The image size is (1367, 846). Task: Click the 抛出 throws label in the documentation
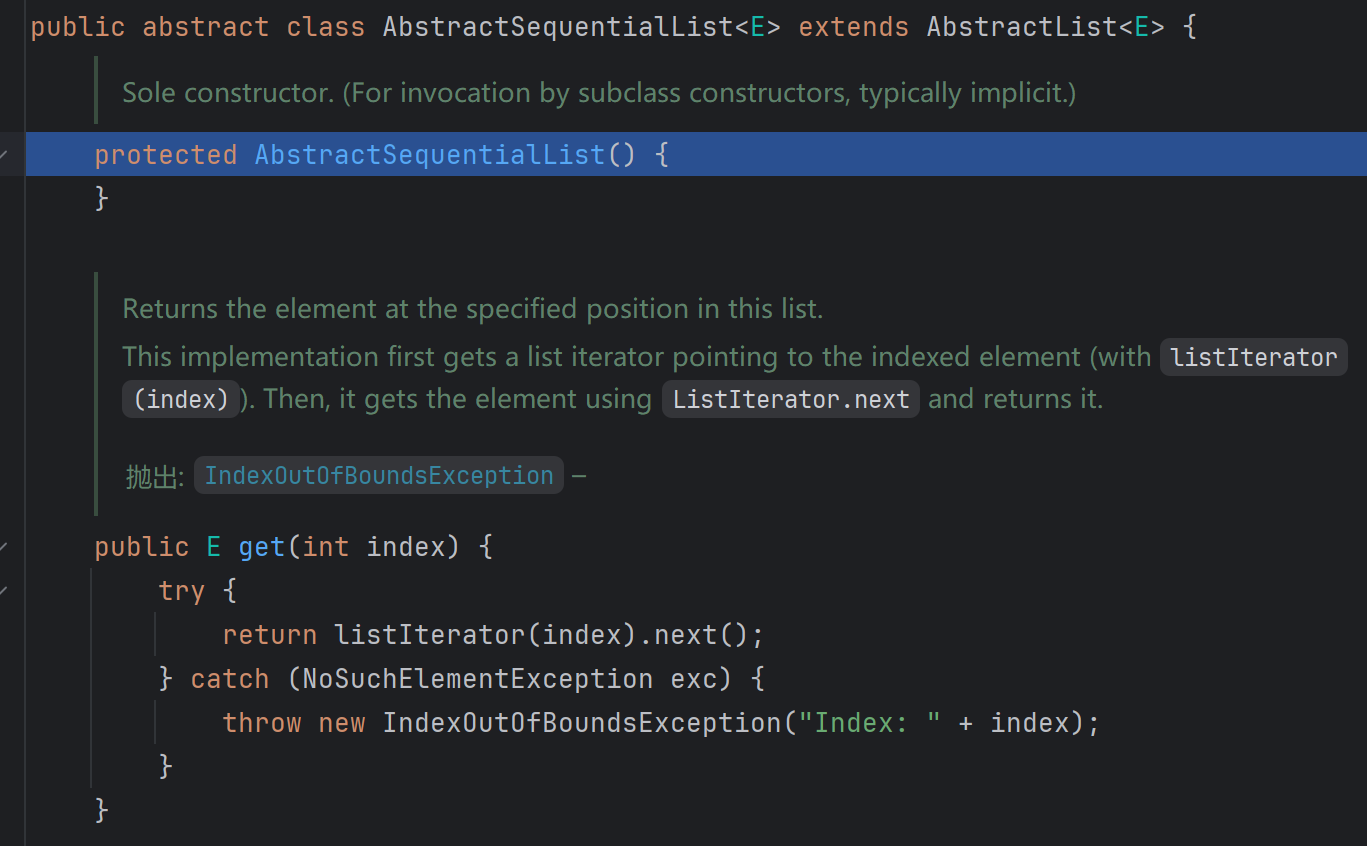click(153, 475)
